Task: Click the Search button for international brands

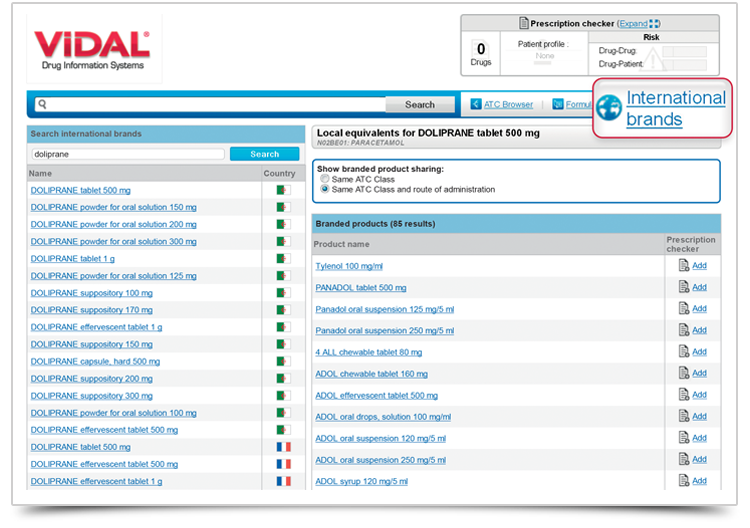Action: (265, 154)
